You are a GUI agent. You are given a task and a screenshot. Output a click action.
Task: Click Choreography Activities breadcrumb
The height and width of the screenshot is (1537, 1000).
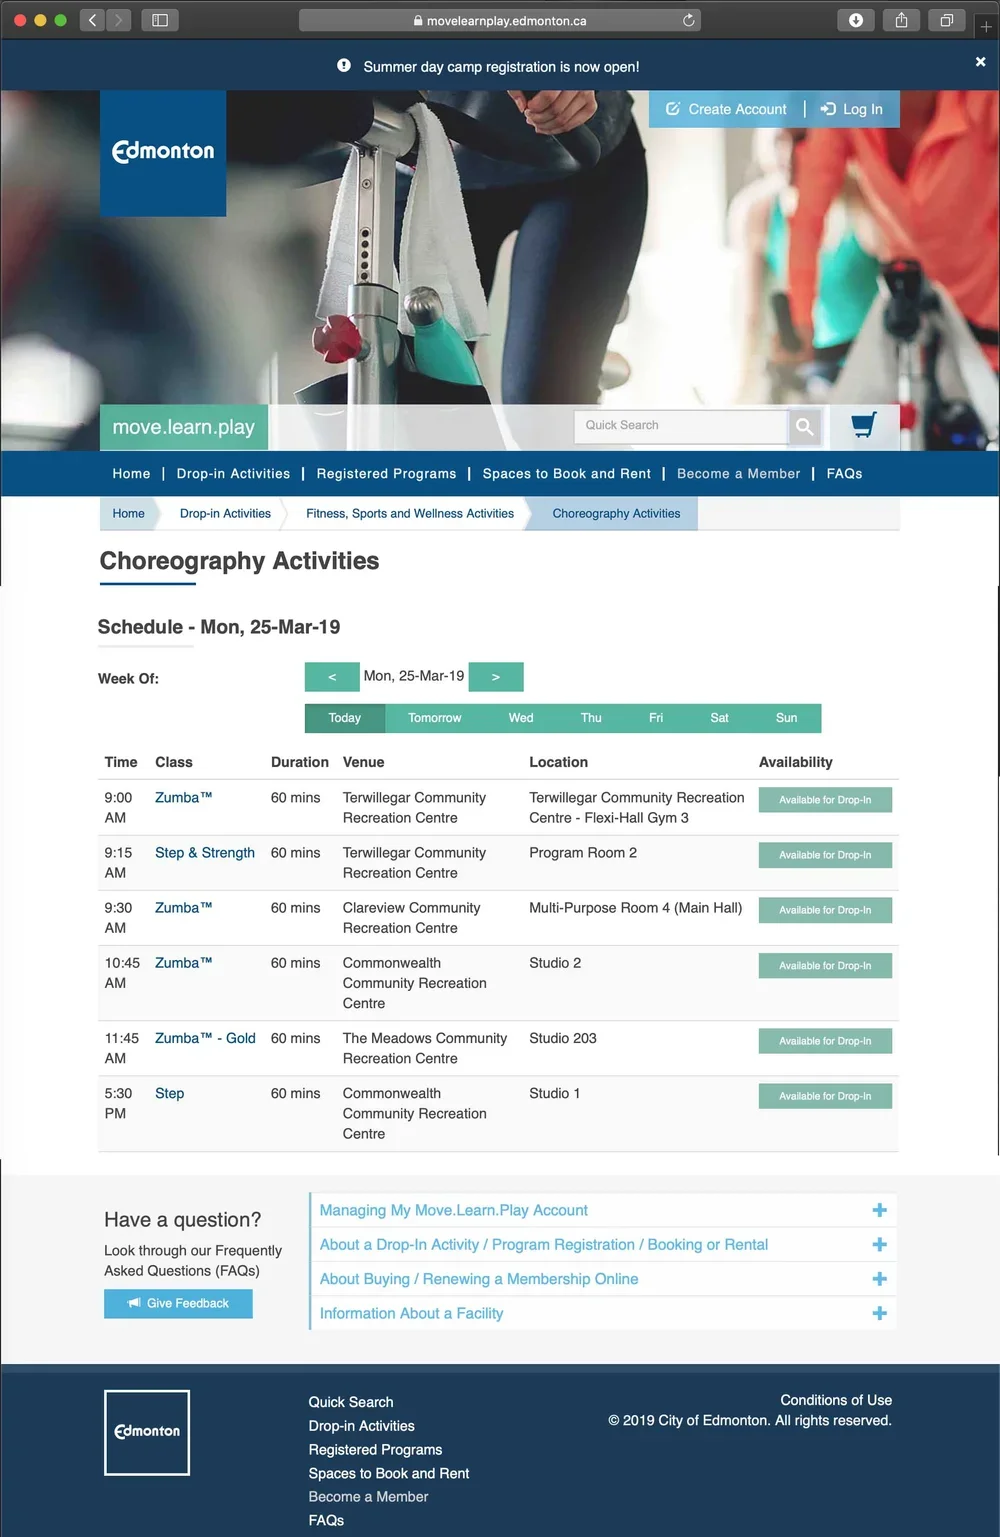(x=616, y=514)
